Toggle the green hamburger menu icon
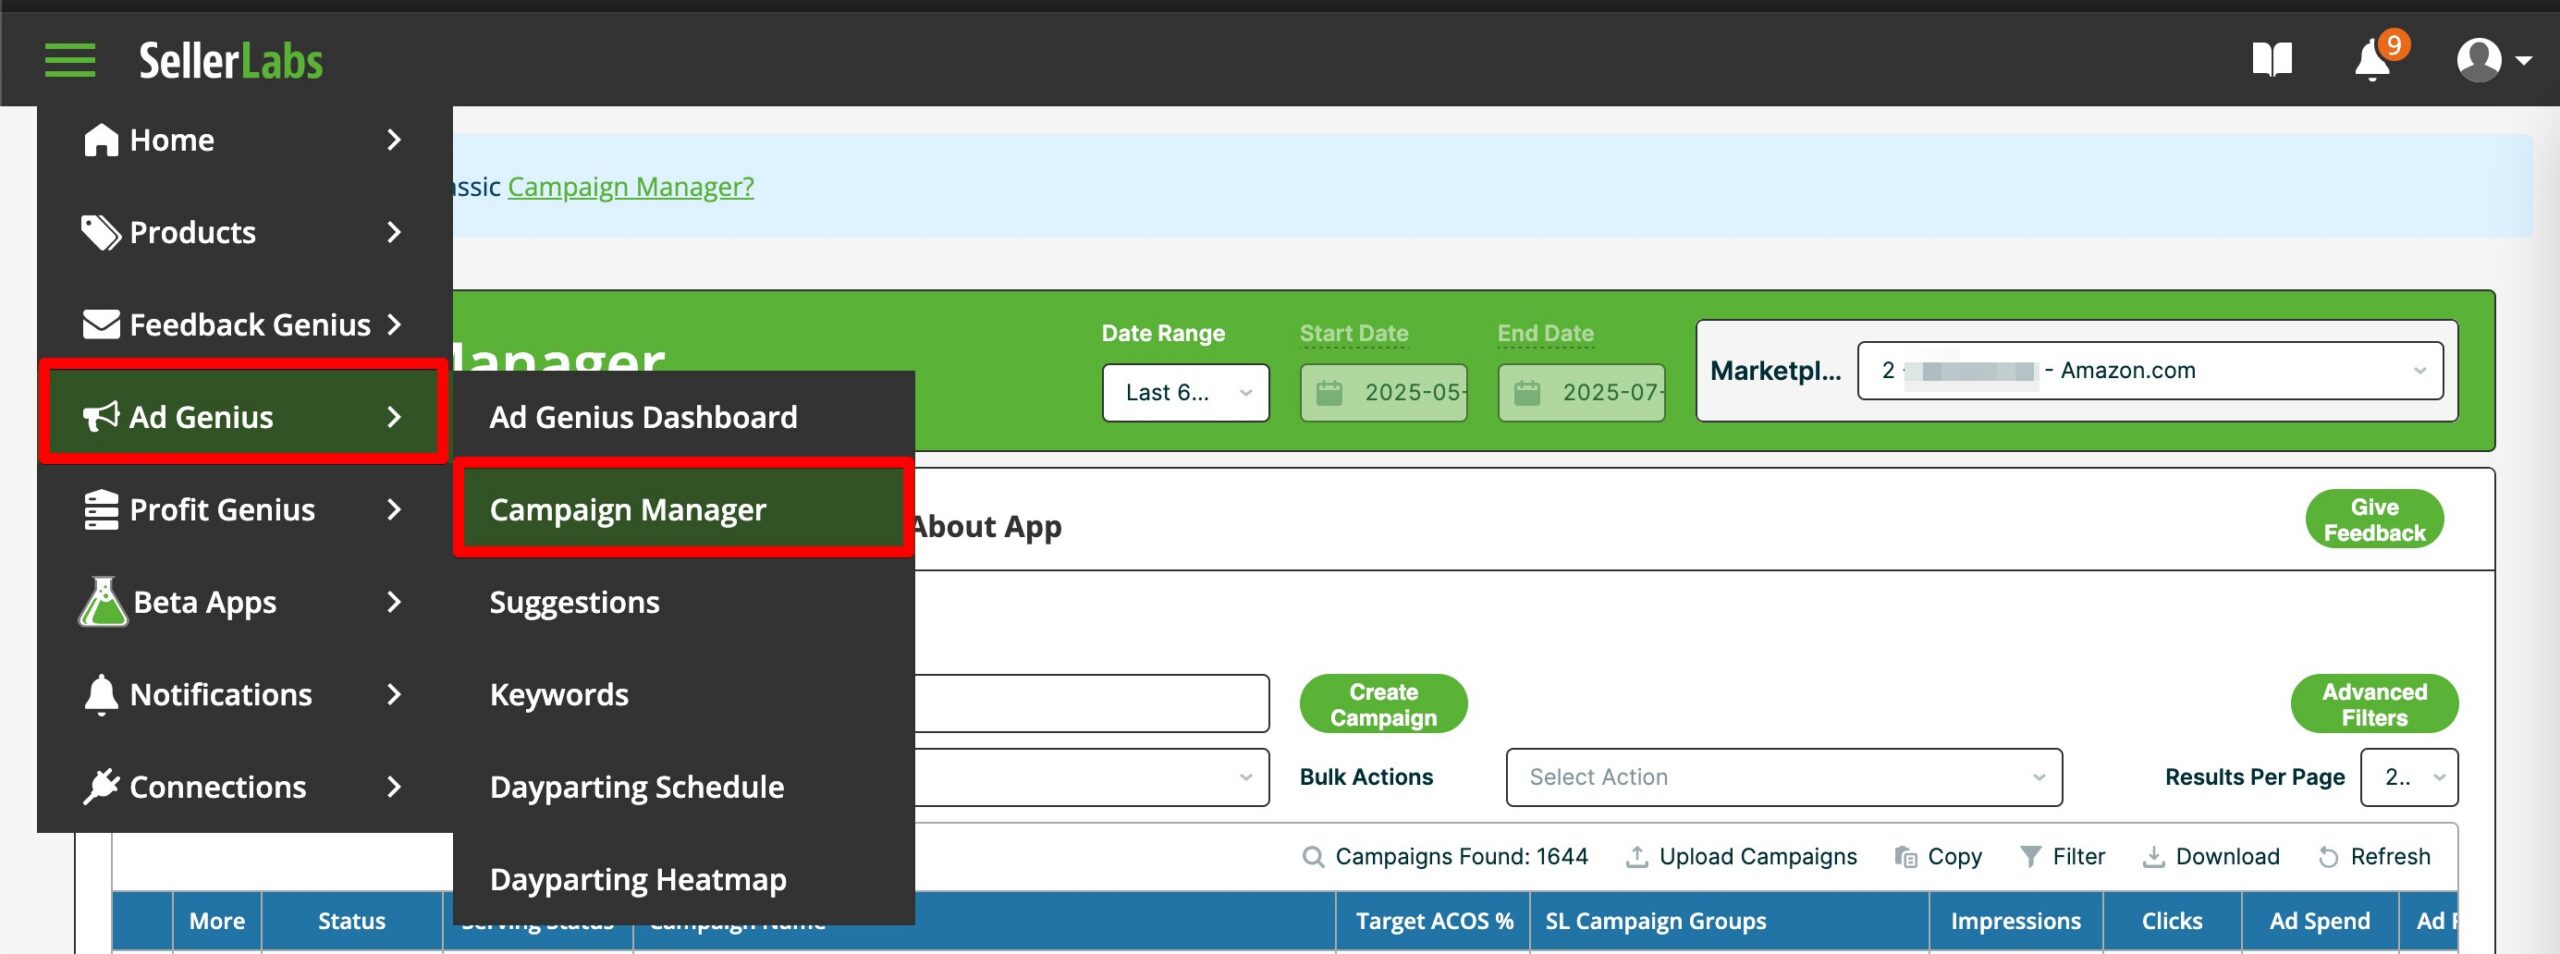2560x954 pixels. (70, 60)
